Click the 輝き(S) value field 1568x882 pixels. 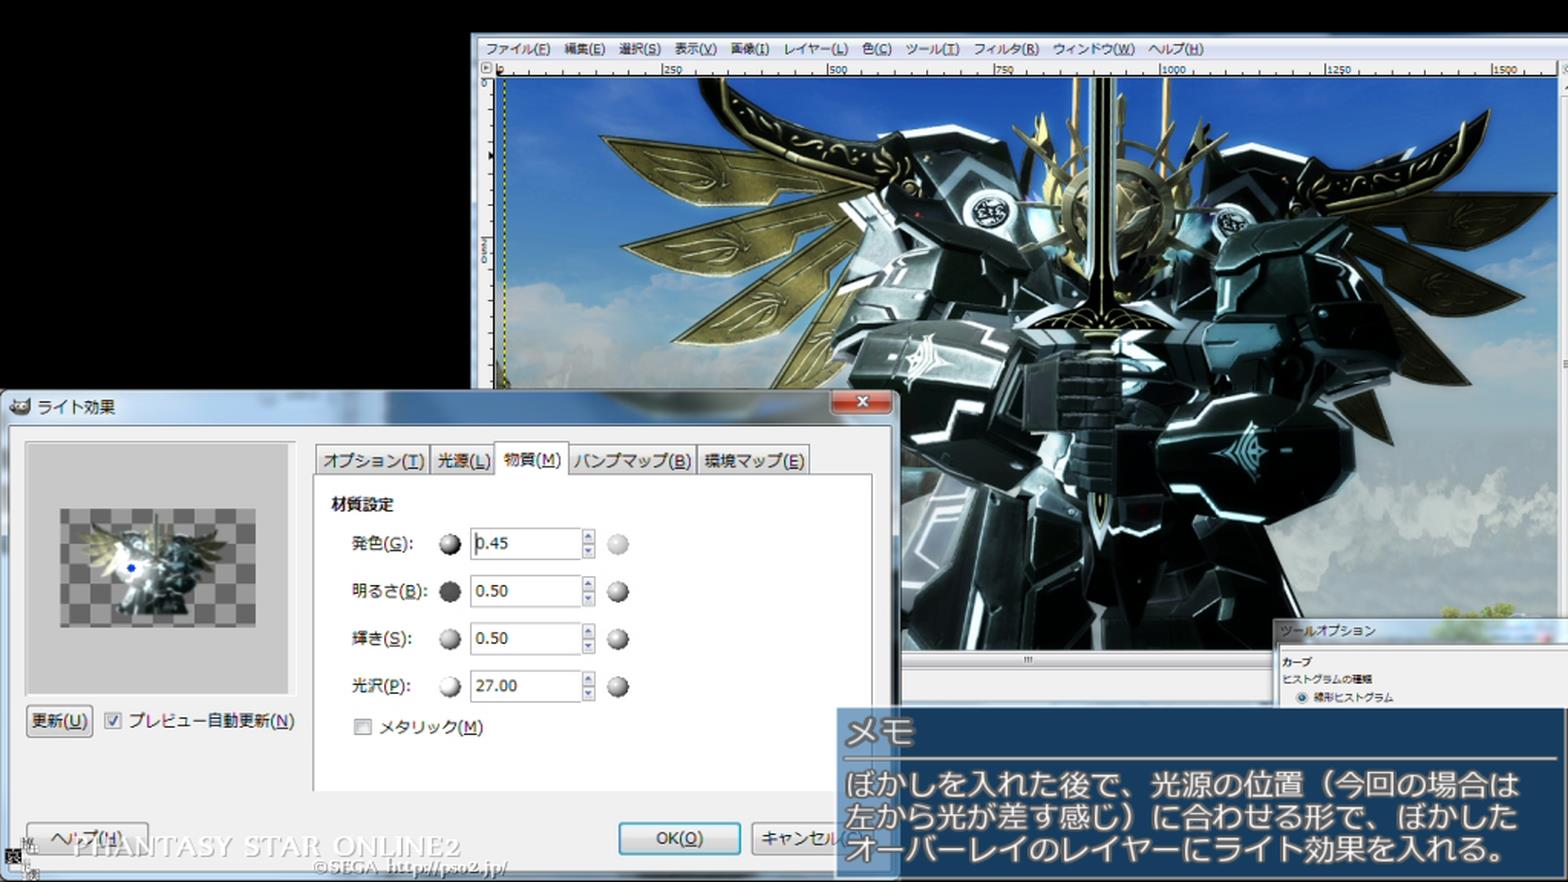525,638
